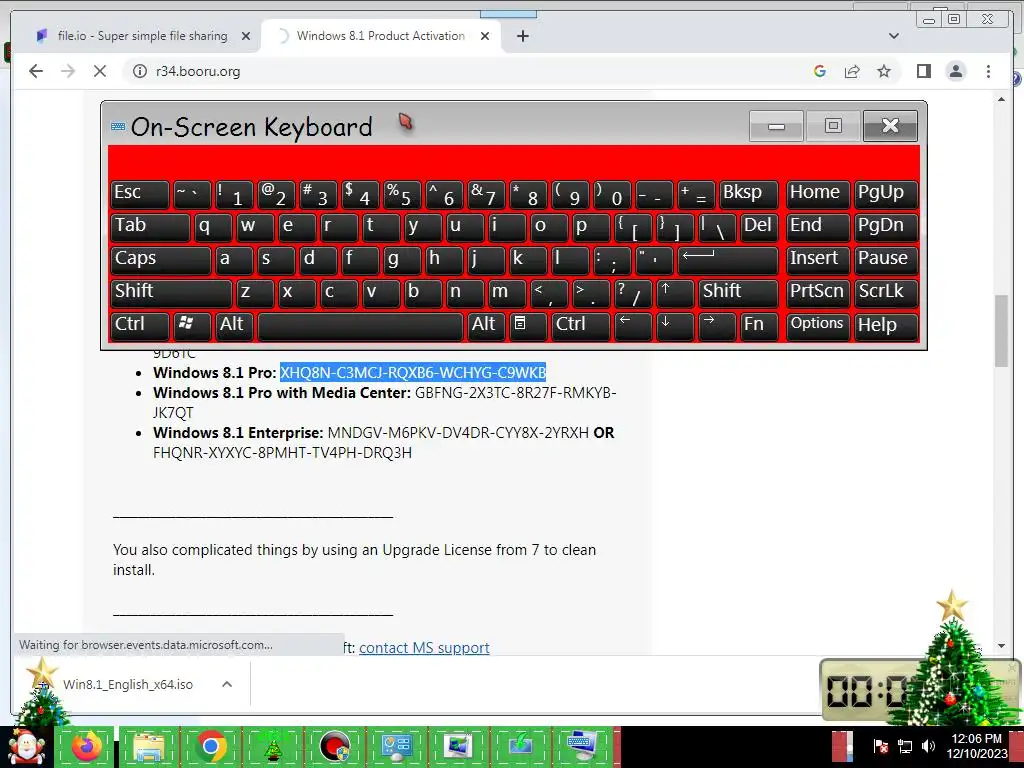Launch Firefox from taskbar
The height and width of the screenshot is (768, 1024).
86,747
